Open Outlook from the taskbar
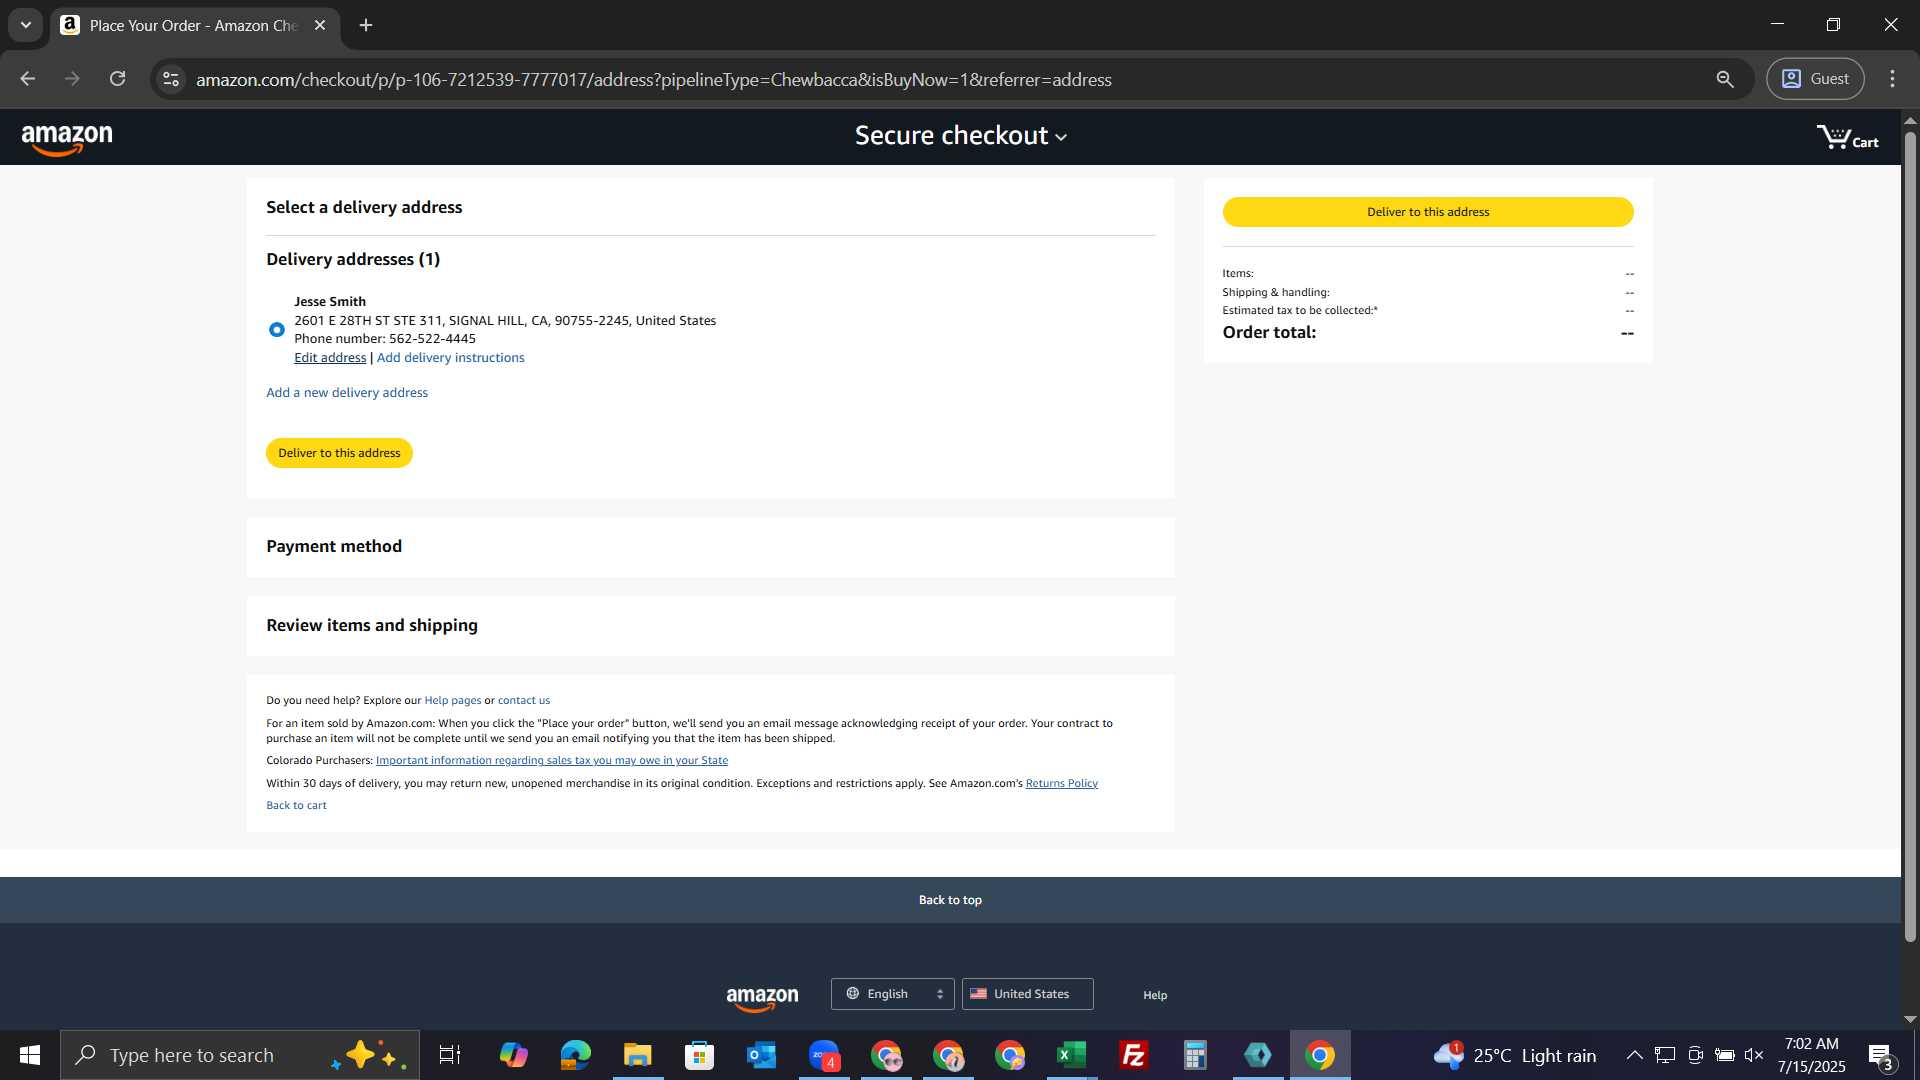The width and height of the screenshot is (1920, 1080). point(762,1055)
